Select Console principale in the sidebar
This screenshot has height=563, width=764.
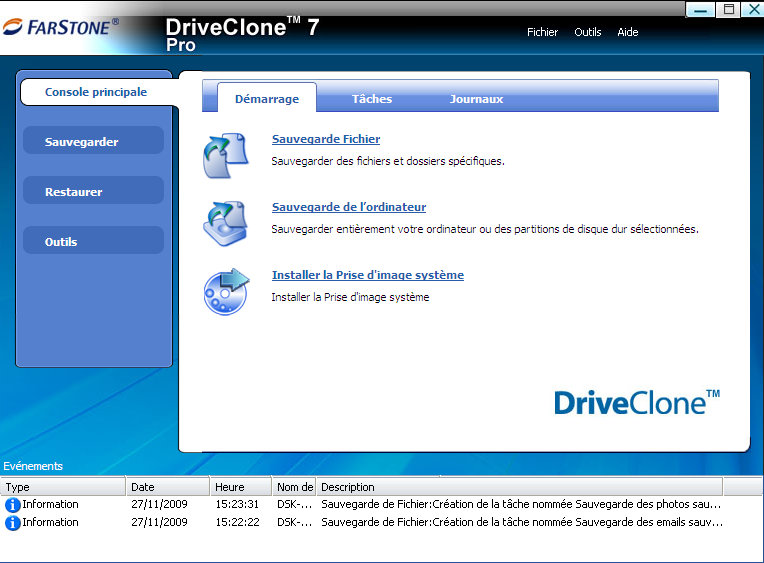click(x=96, y=92)
